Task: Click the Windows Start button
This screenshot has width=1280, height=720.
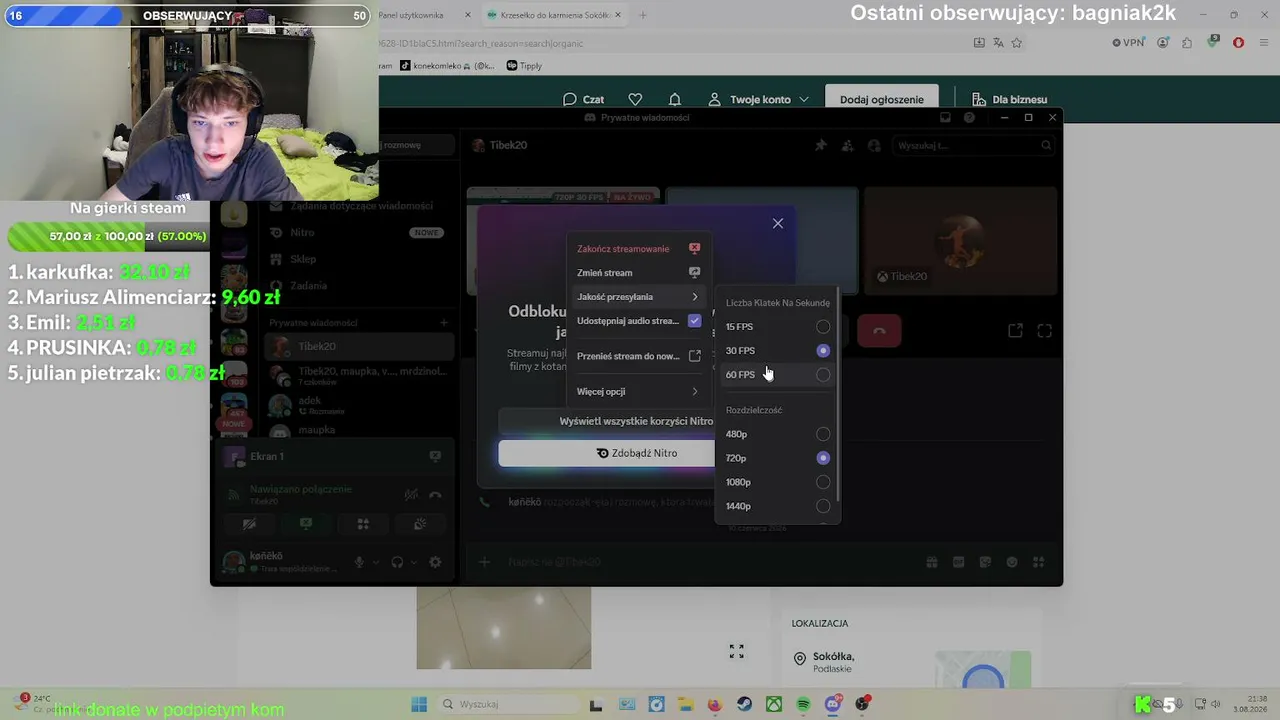Action: coord(419,704)
